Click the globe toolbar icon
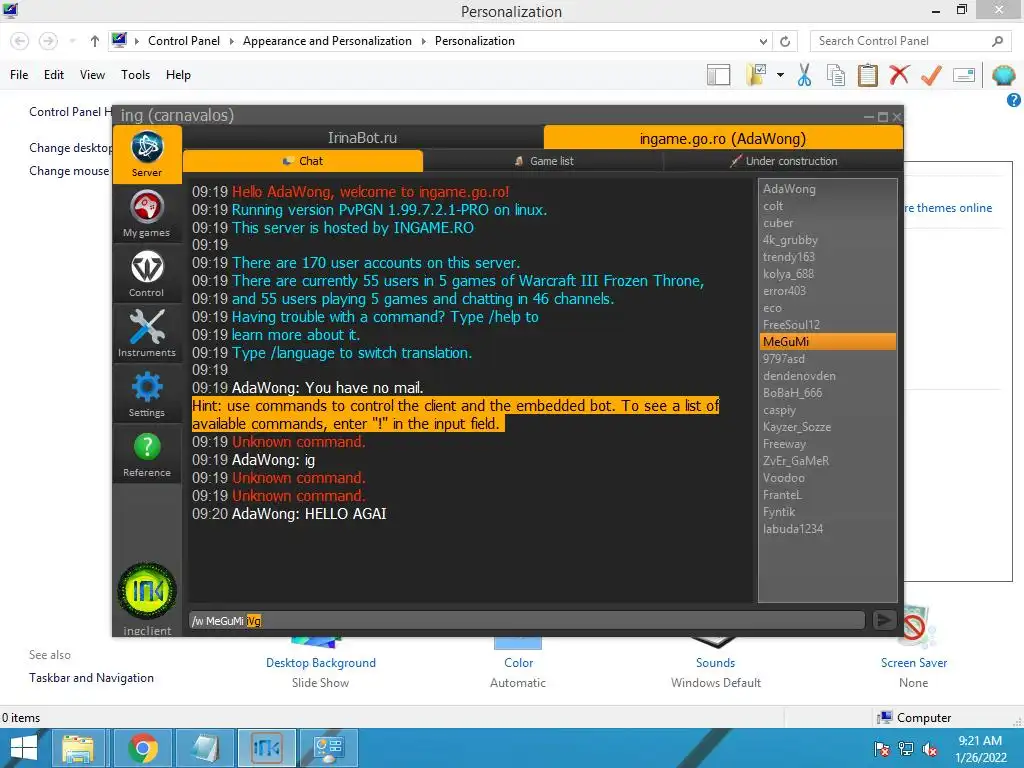This screenshot has height=768, width=1024. tap(1003, 75)
